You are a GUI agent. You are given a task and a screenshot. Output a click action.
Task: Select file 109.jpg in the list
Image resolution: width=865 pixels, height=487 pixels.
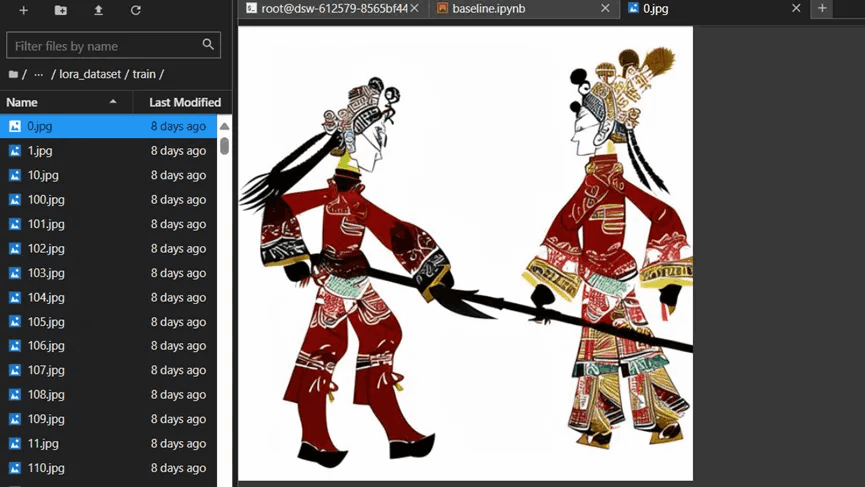[x=108, y=419]
